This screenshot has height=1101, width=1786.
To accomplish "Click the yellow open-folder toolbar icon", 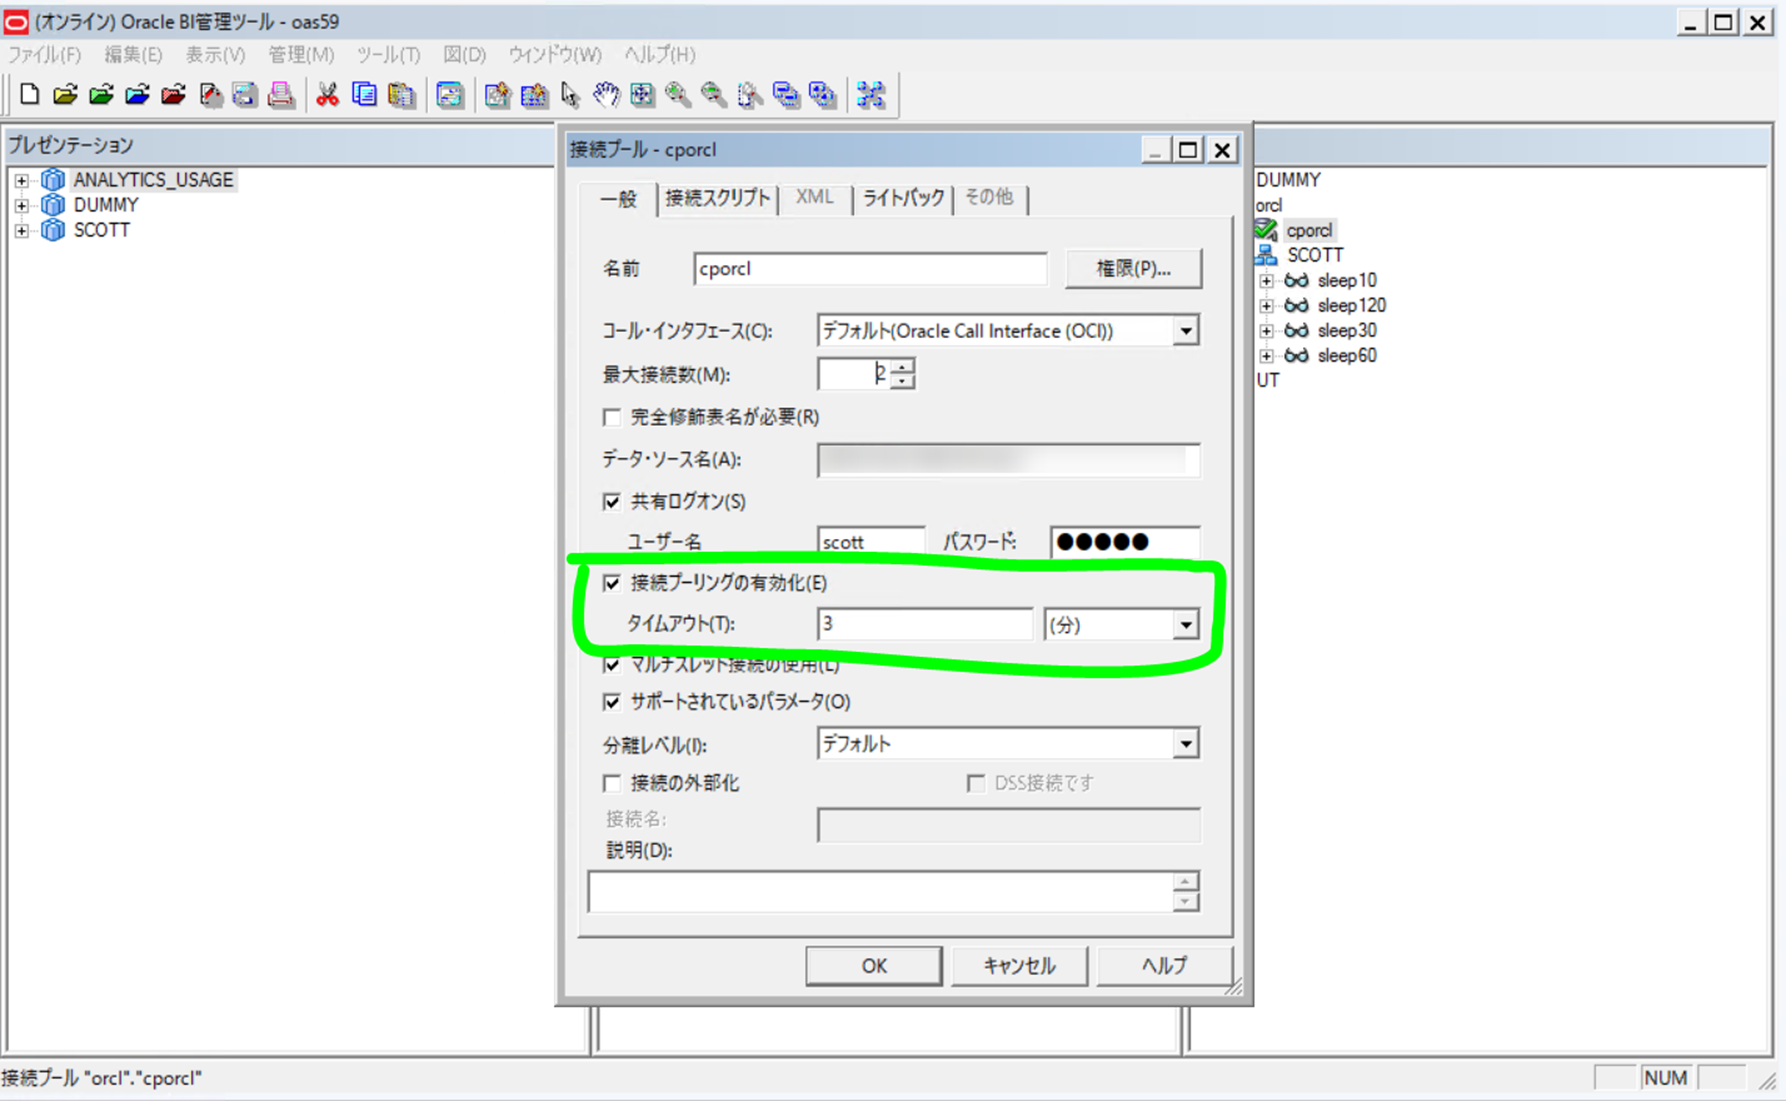I will [x=66, y=95].
